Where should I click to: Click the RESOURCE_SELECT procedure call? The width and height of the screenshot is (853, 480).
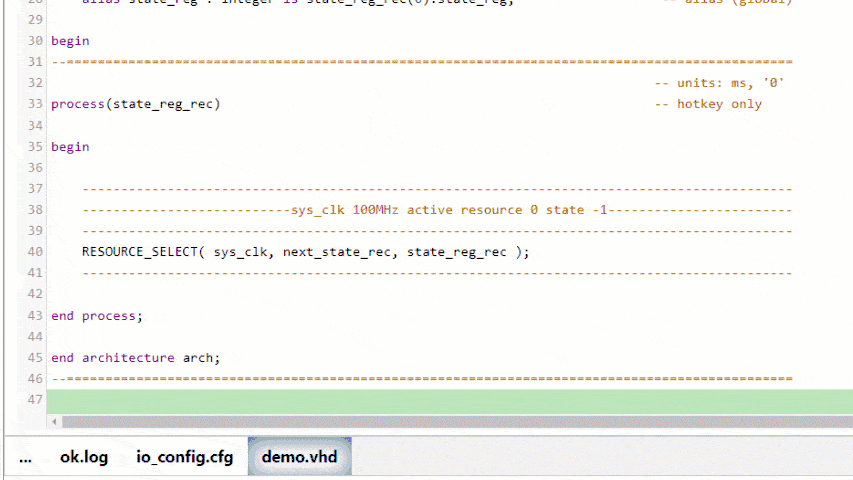[139, 252]
